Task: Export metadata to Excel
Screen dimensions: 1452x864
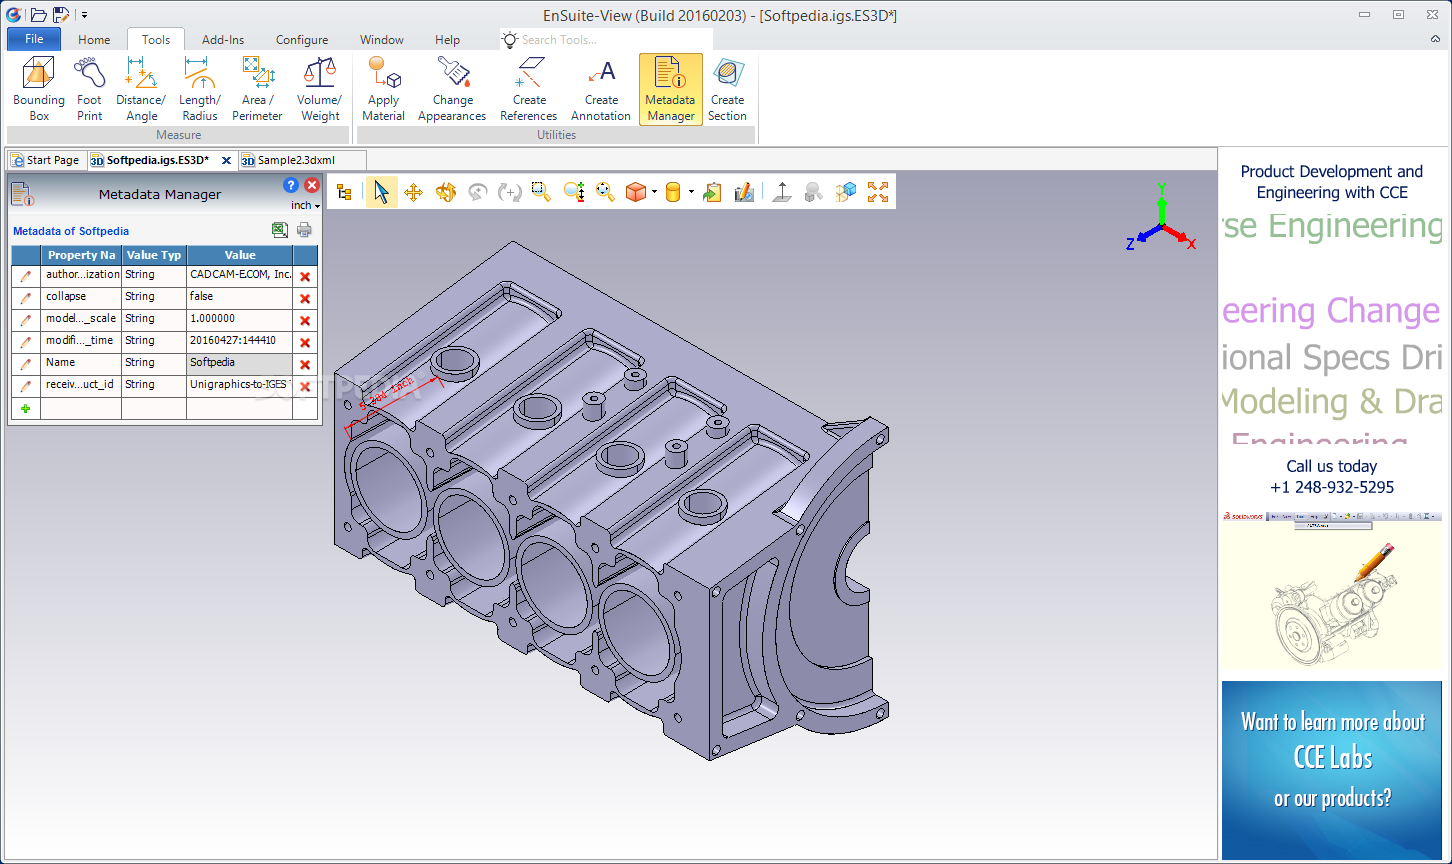Action: [280, 230]
